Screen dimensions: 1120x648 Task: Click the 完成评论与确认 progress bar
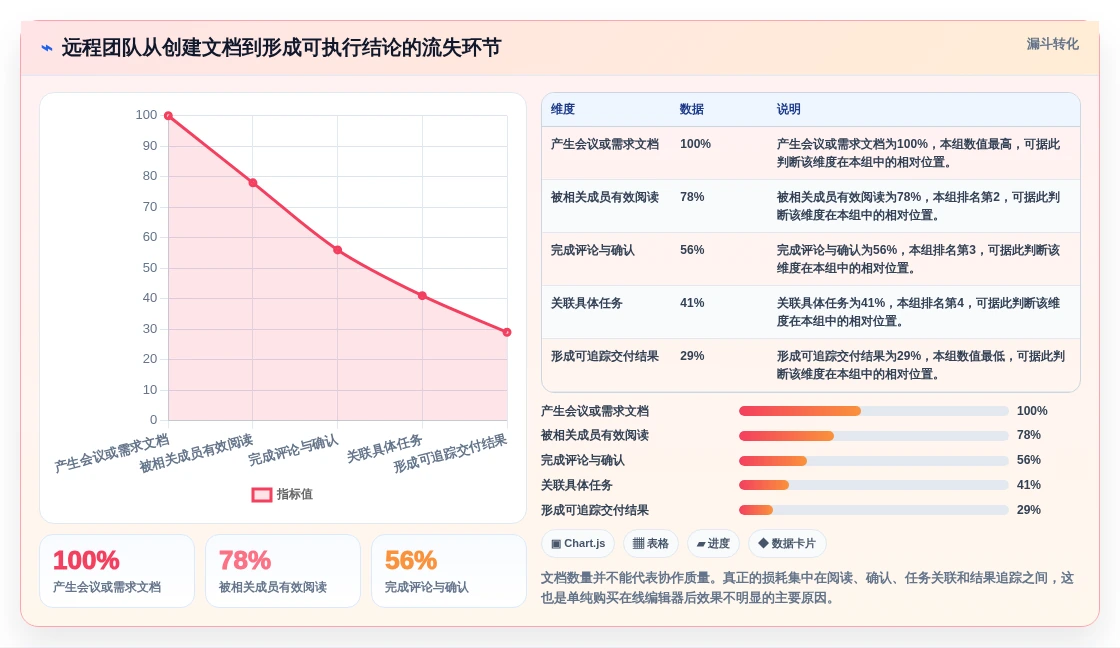[x=873, y=461]
